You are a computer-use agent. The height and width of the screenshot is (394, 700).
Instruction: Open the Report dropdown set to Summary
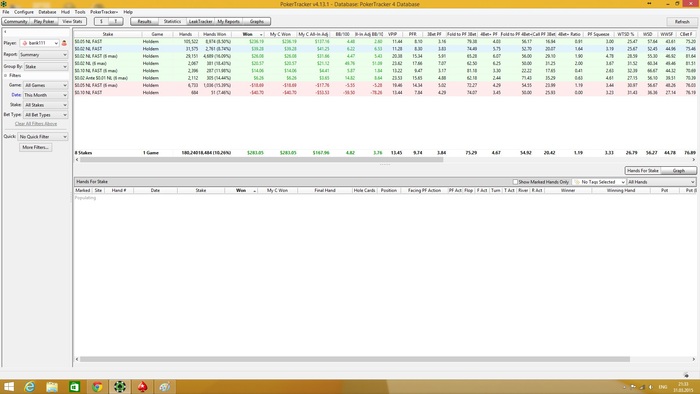(43, 54)
